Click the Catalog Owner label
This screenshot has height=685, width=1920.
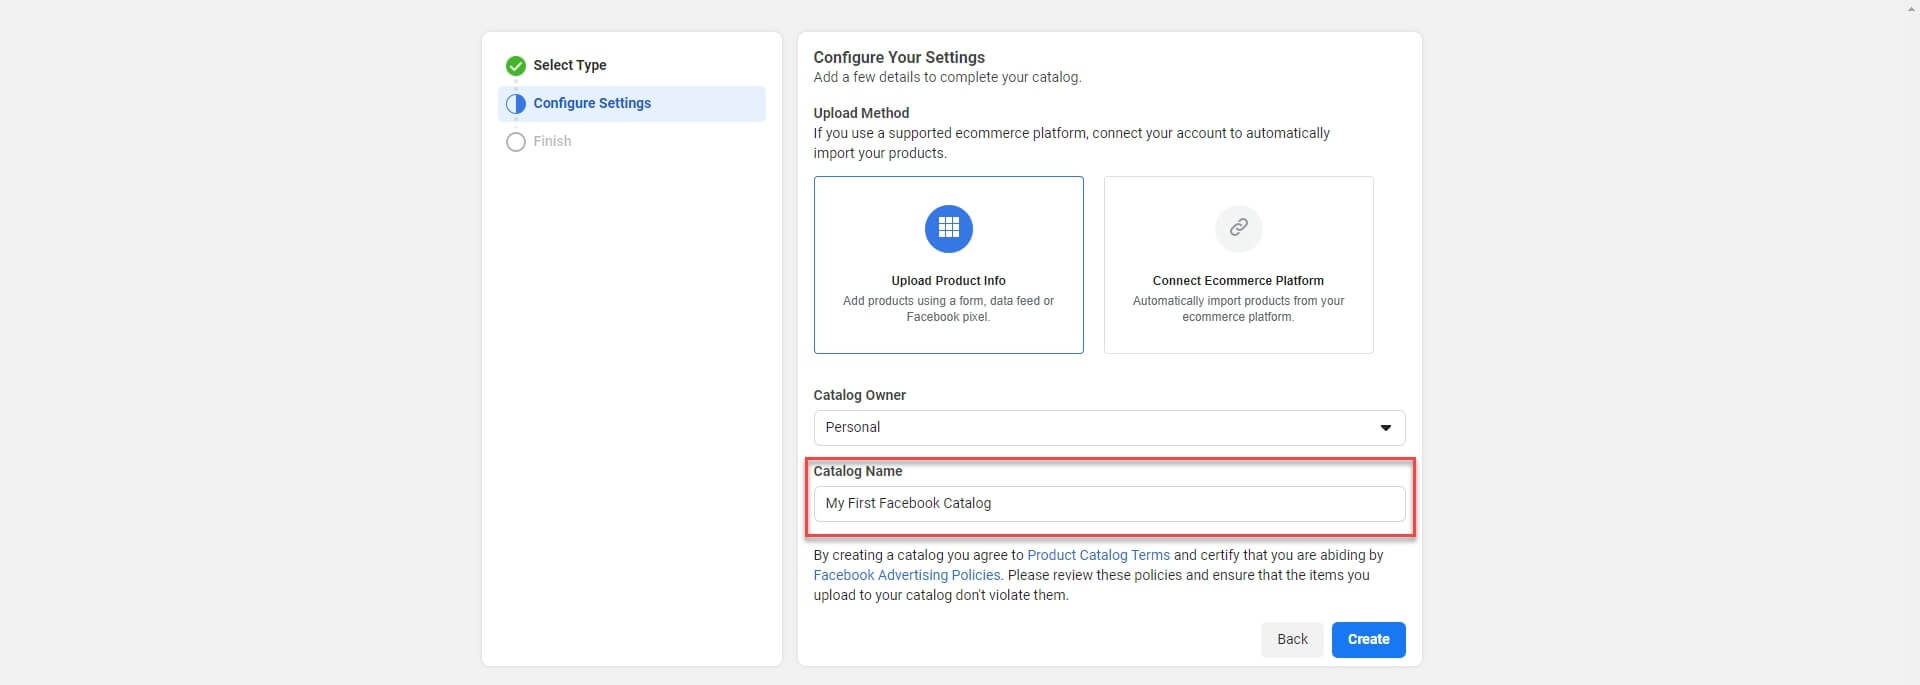pyautogui.click(x=860, y=395)
